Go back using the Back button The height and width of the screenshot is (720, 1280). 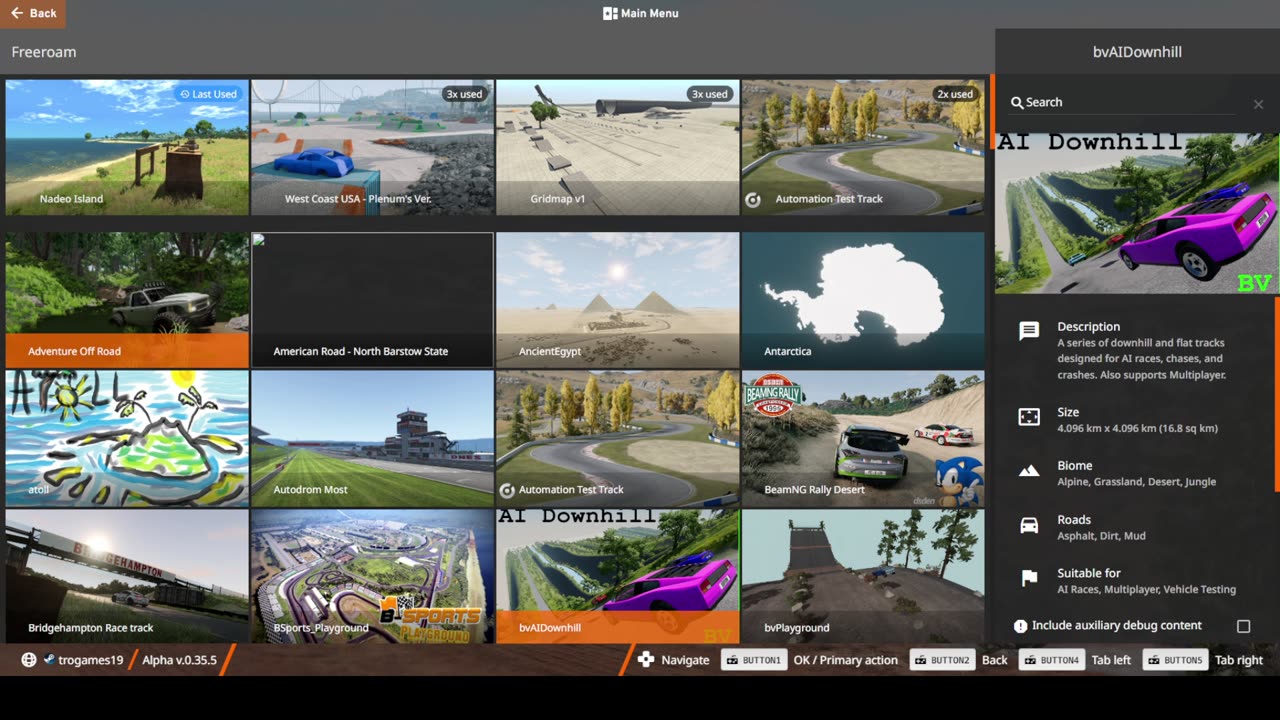(x=33, y=13)
